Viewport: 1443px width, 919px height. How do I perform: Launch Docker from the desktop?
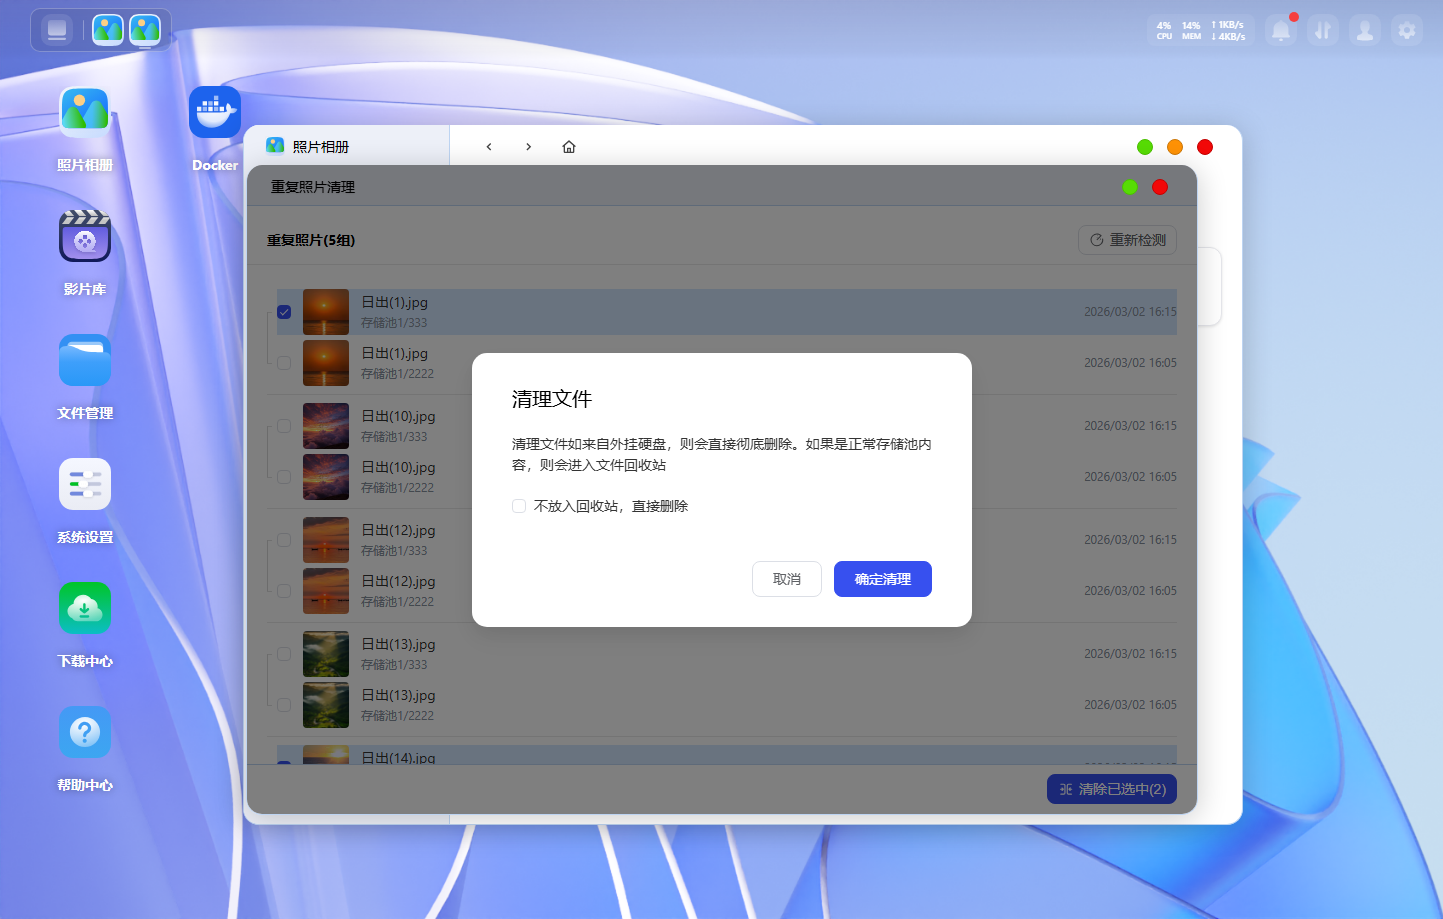click(215, 112)
